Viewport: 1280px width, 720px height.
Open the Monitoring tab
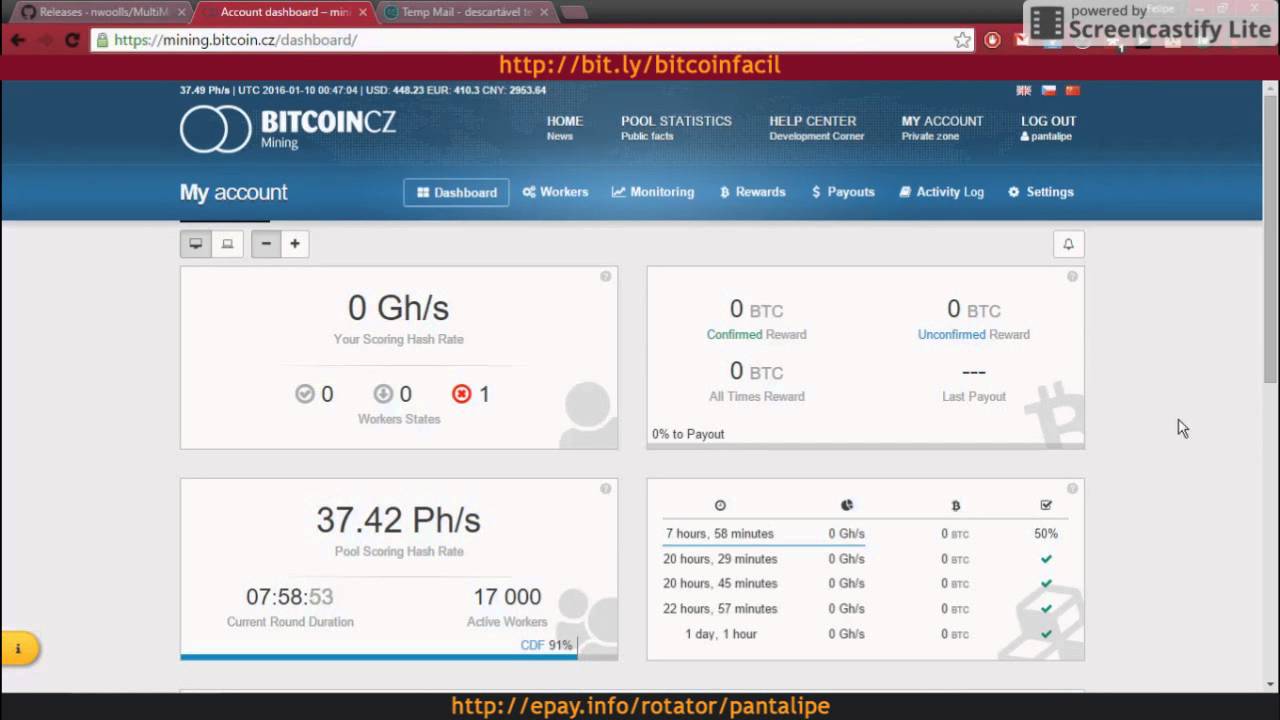pos(653,192)
